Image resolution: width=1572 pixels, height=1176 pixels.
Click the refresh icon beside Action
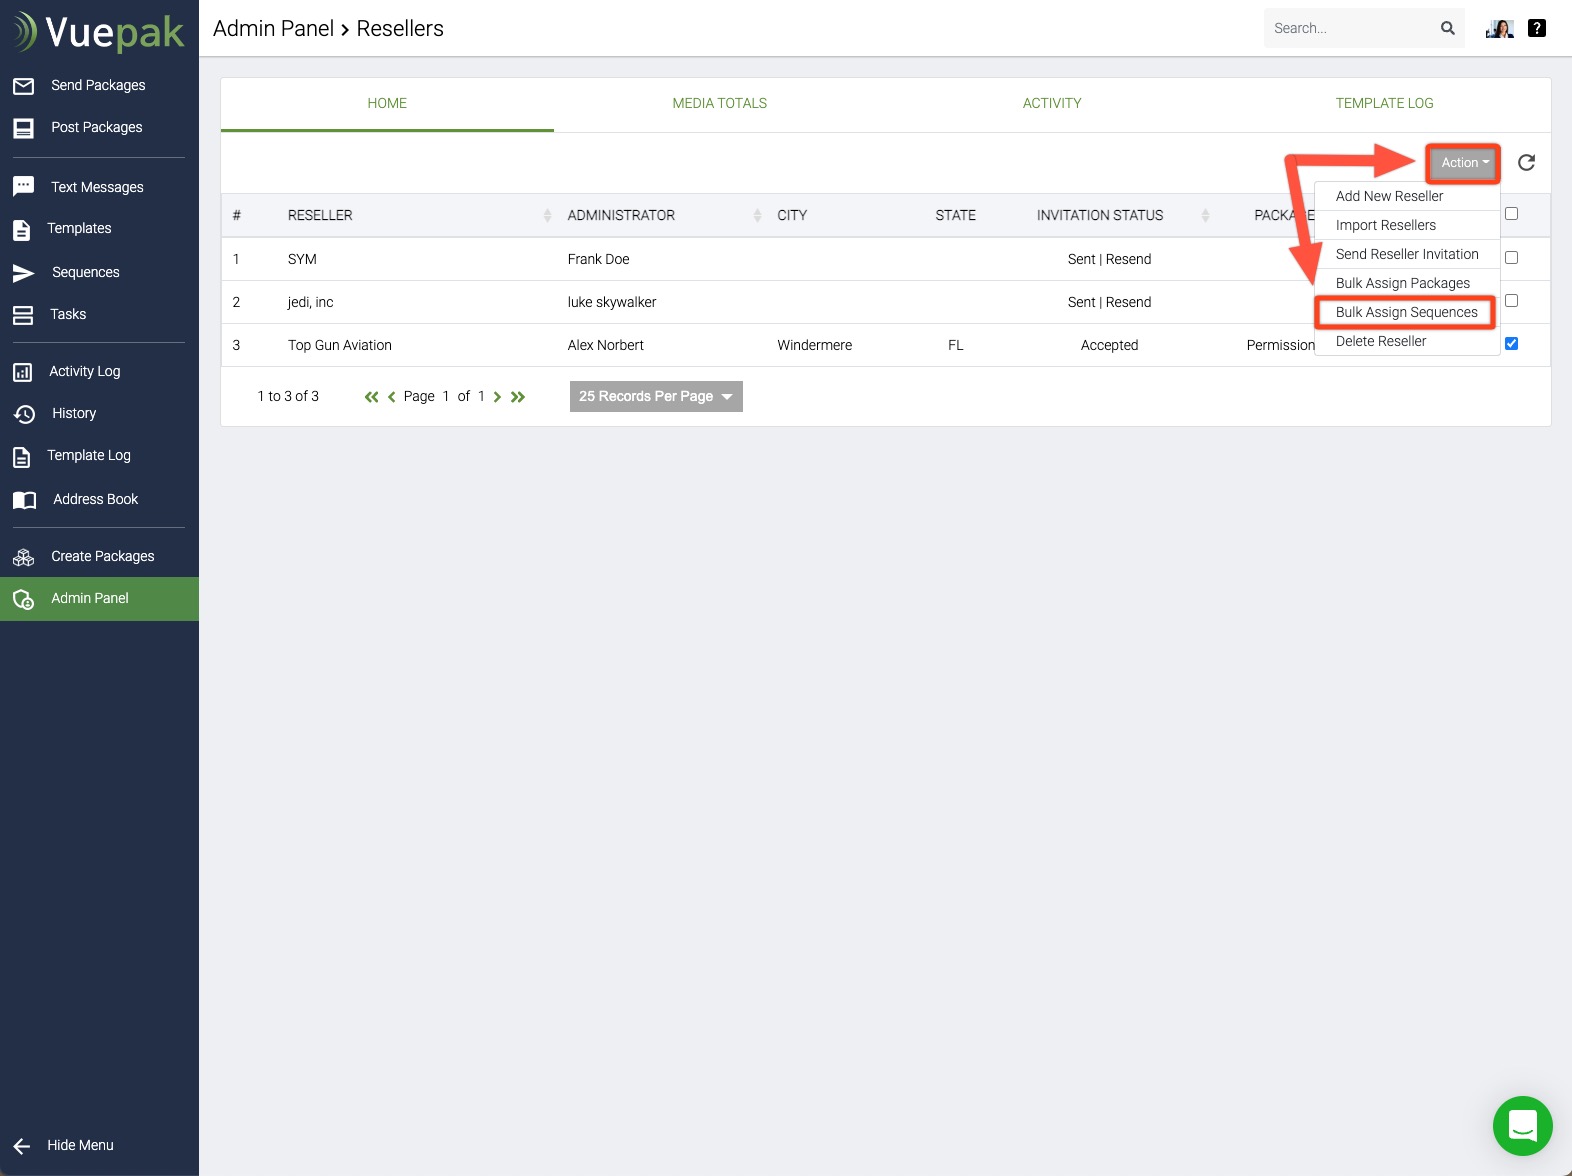pos(1526,163)
